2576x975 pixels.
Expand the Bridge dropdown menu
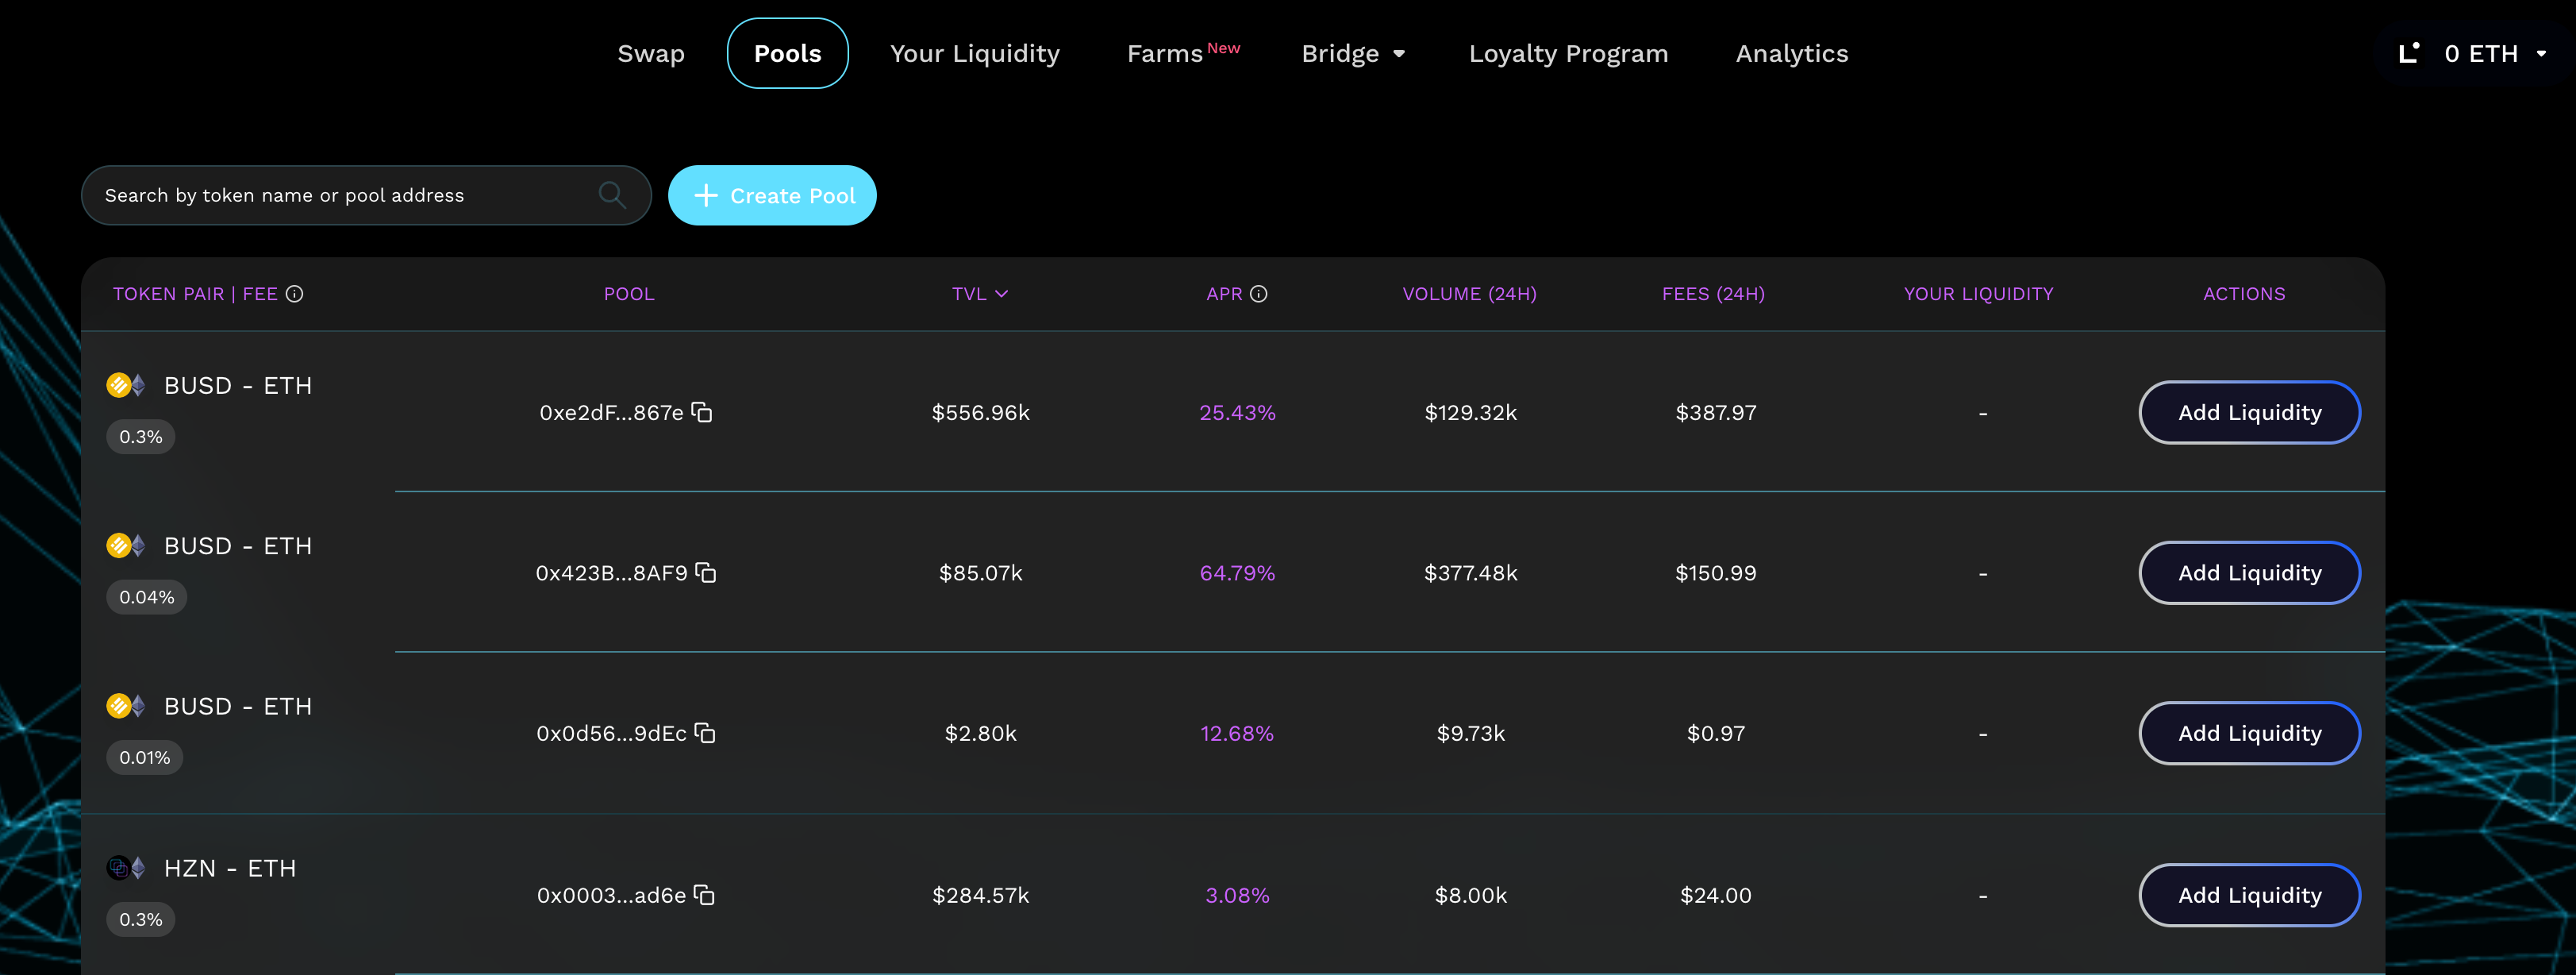[x=1353, y=54]
